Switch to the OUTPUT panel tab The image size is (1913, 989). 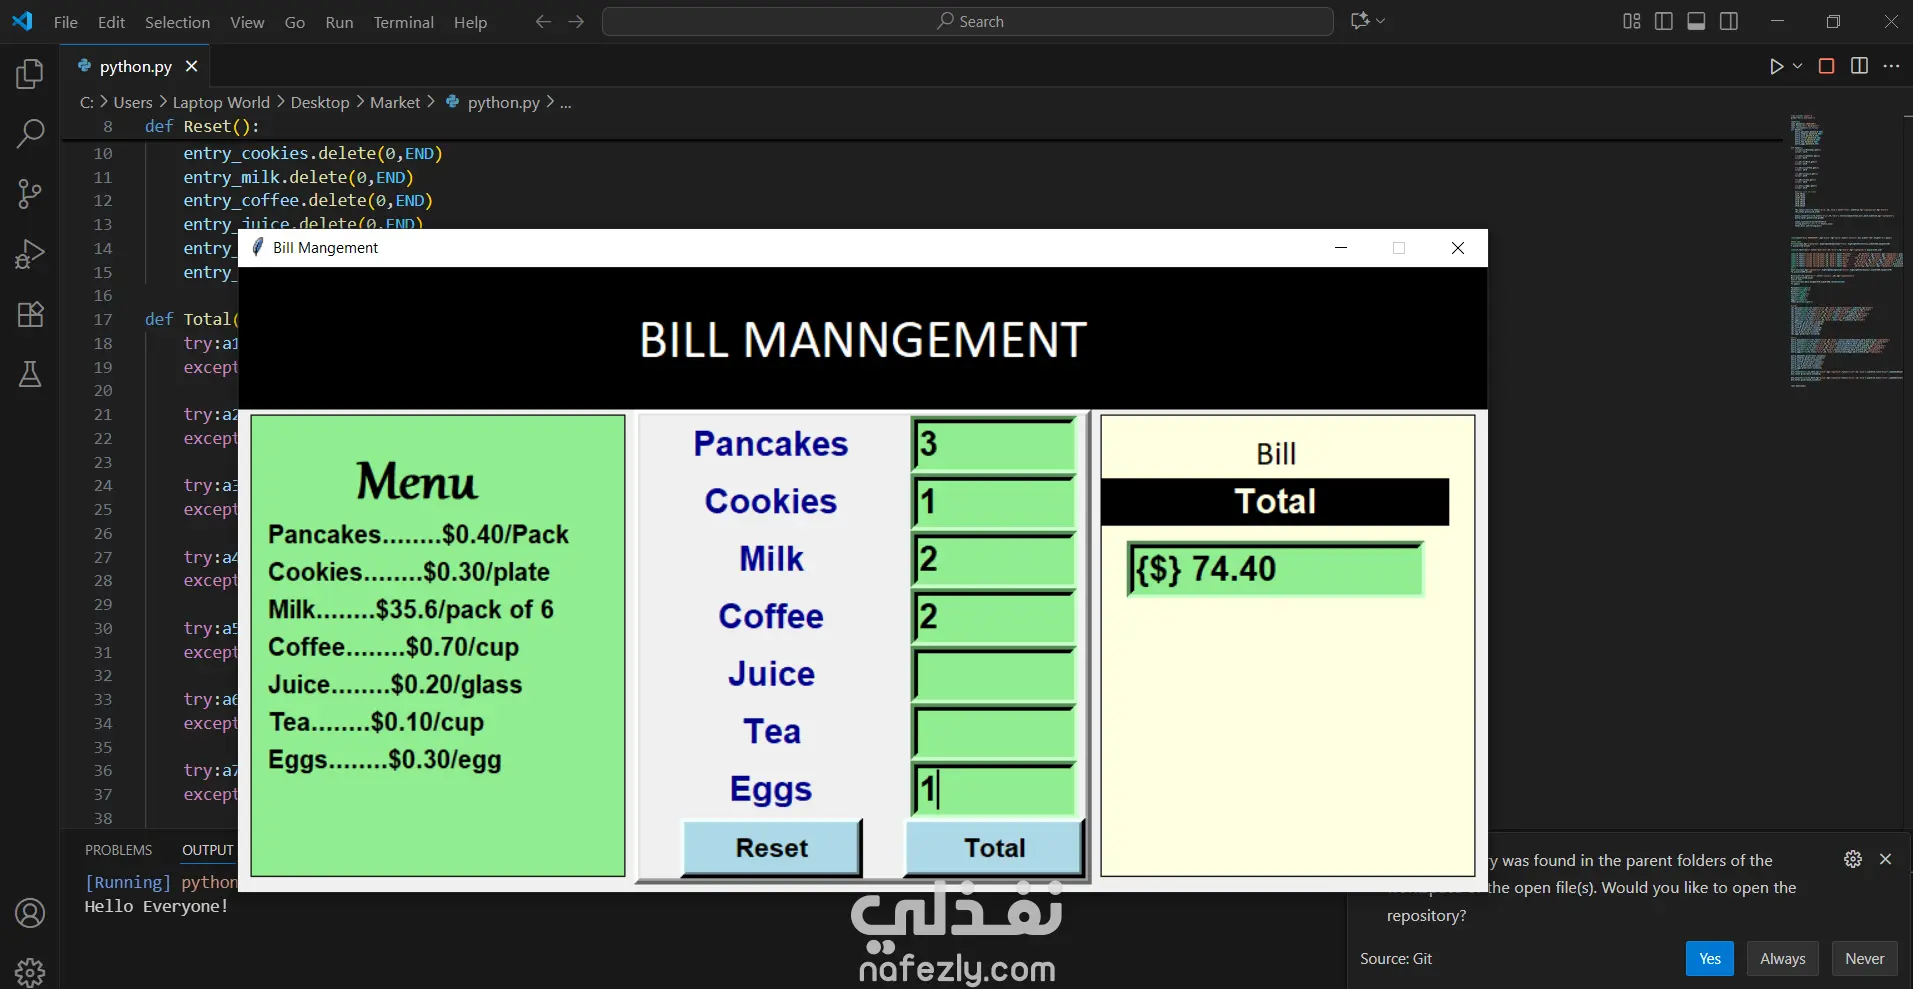pyautogui.click(x=208, y=850)
